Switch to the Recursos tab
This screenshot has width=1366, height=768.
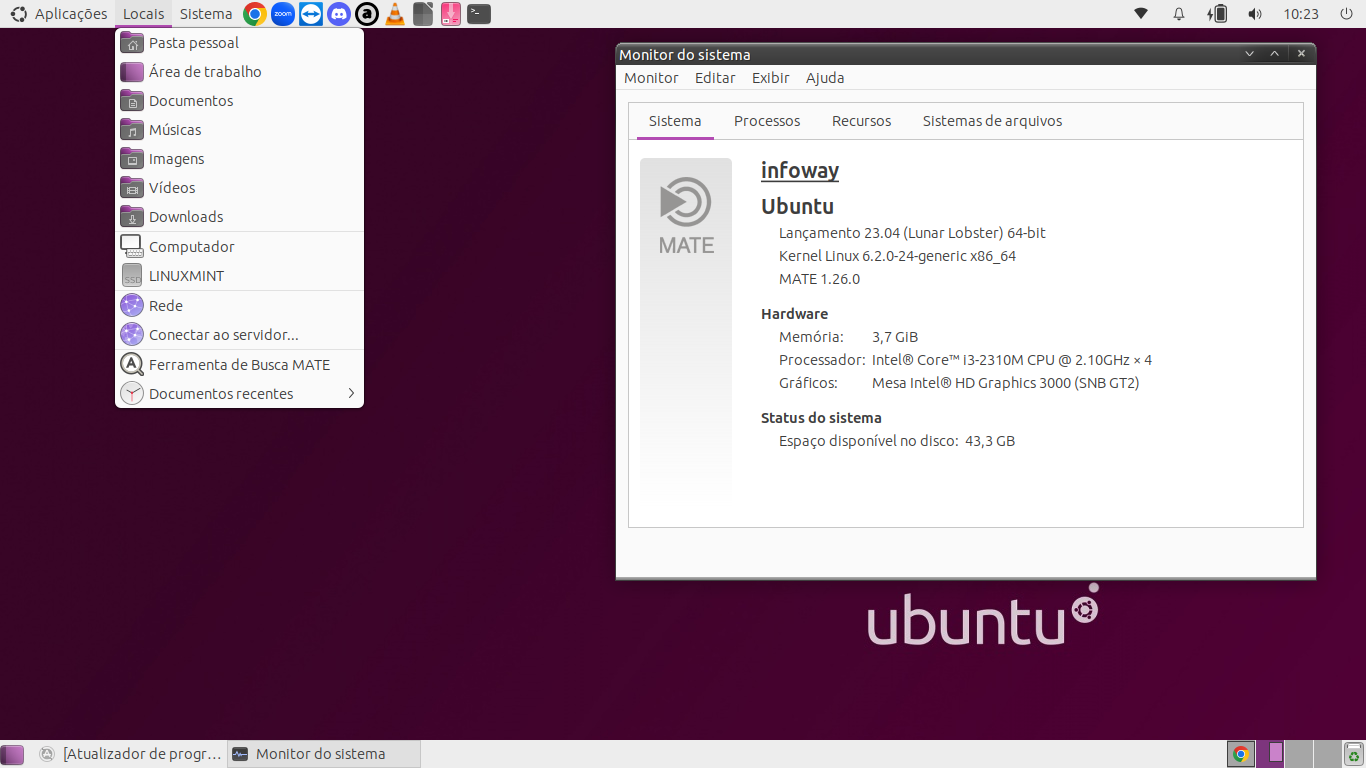pyautogui.click(x=861, y=121)
